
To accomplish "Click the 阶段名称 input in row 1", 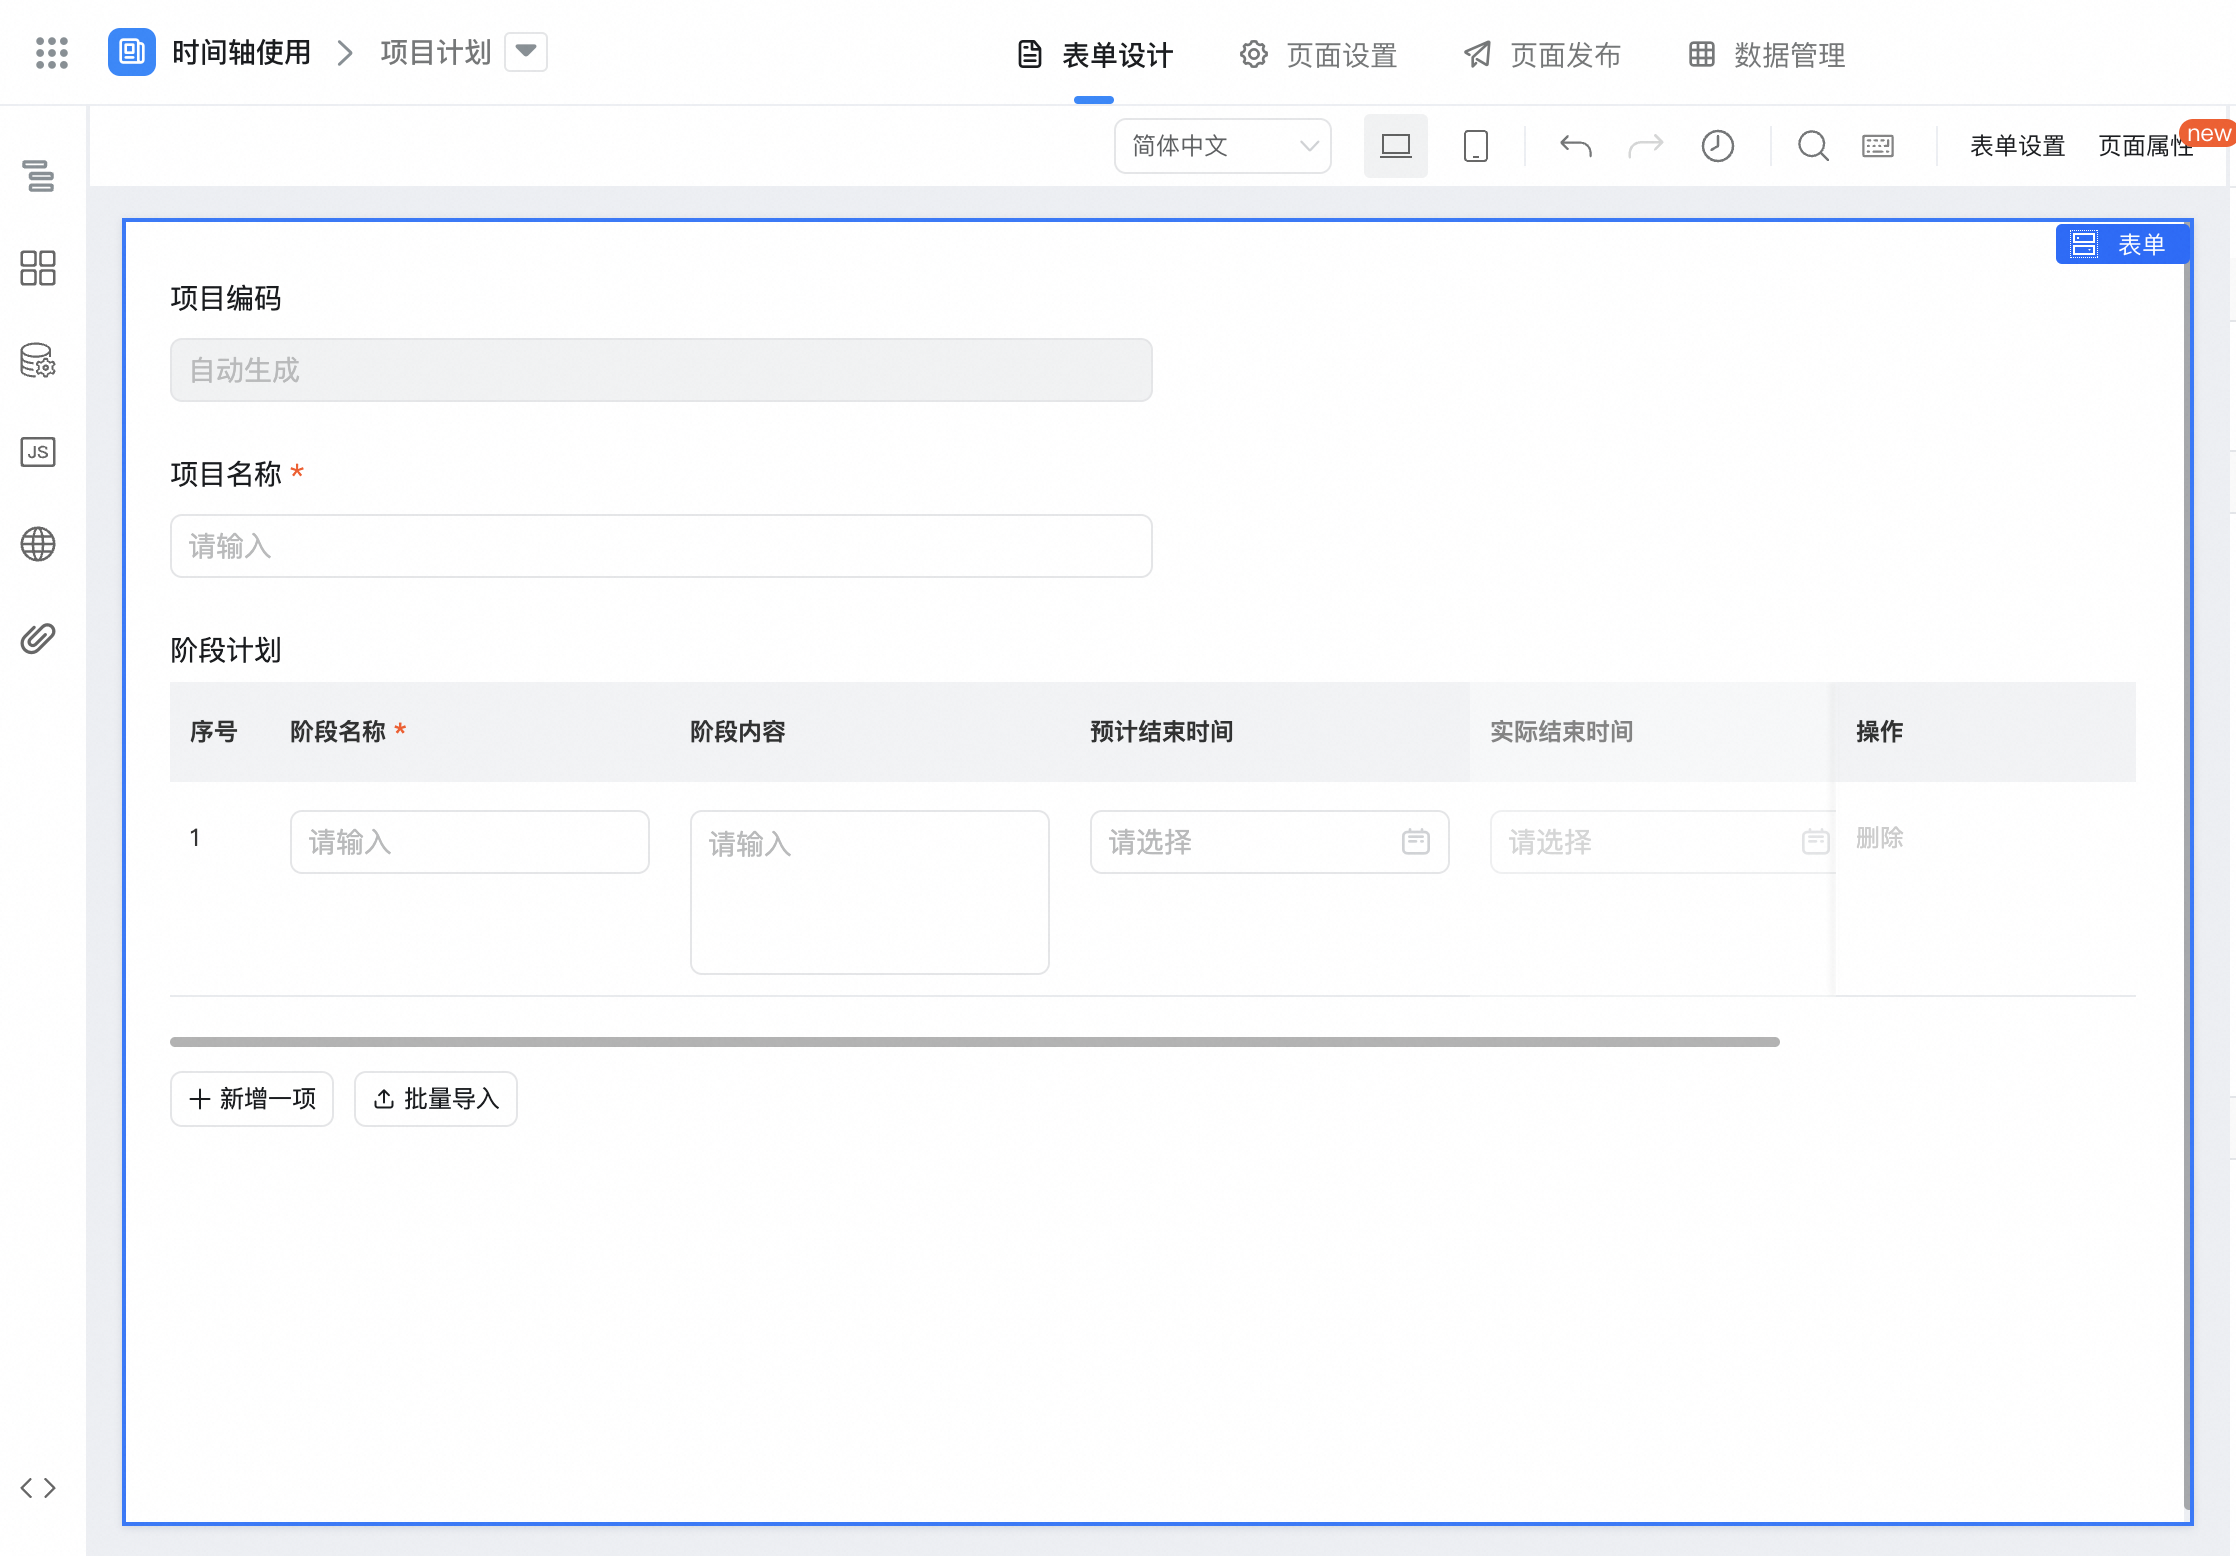I will point(470,842).
